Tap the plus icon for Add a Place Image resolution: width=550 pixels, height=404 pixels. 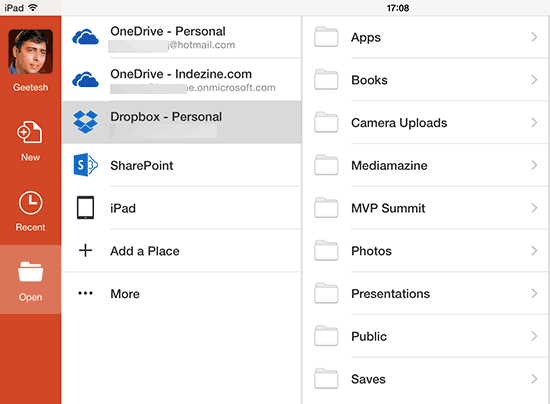tap(85, 250)
